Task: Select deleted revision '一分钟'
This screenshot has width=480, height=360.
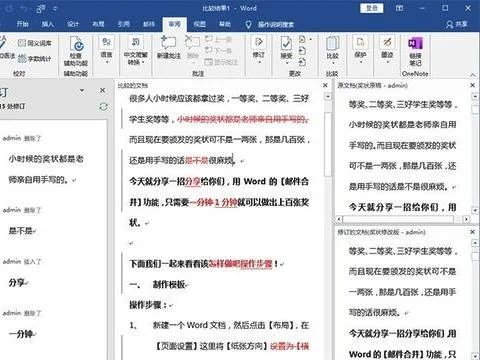Action: pyautogui.click(x=21, y=334)
